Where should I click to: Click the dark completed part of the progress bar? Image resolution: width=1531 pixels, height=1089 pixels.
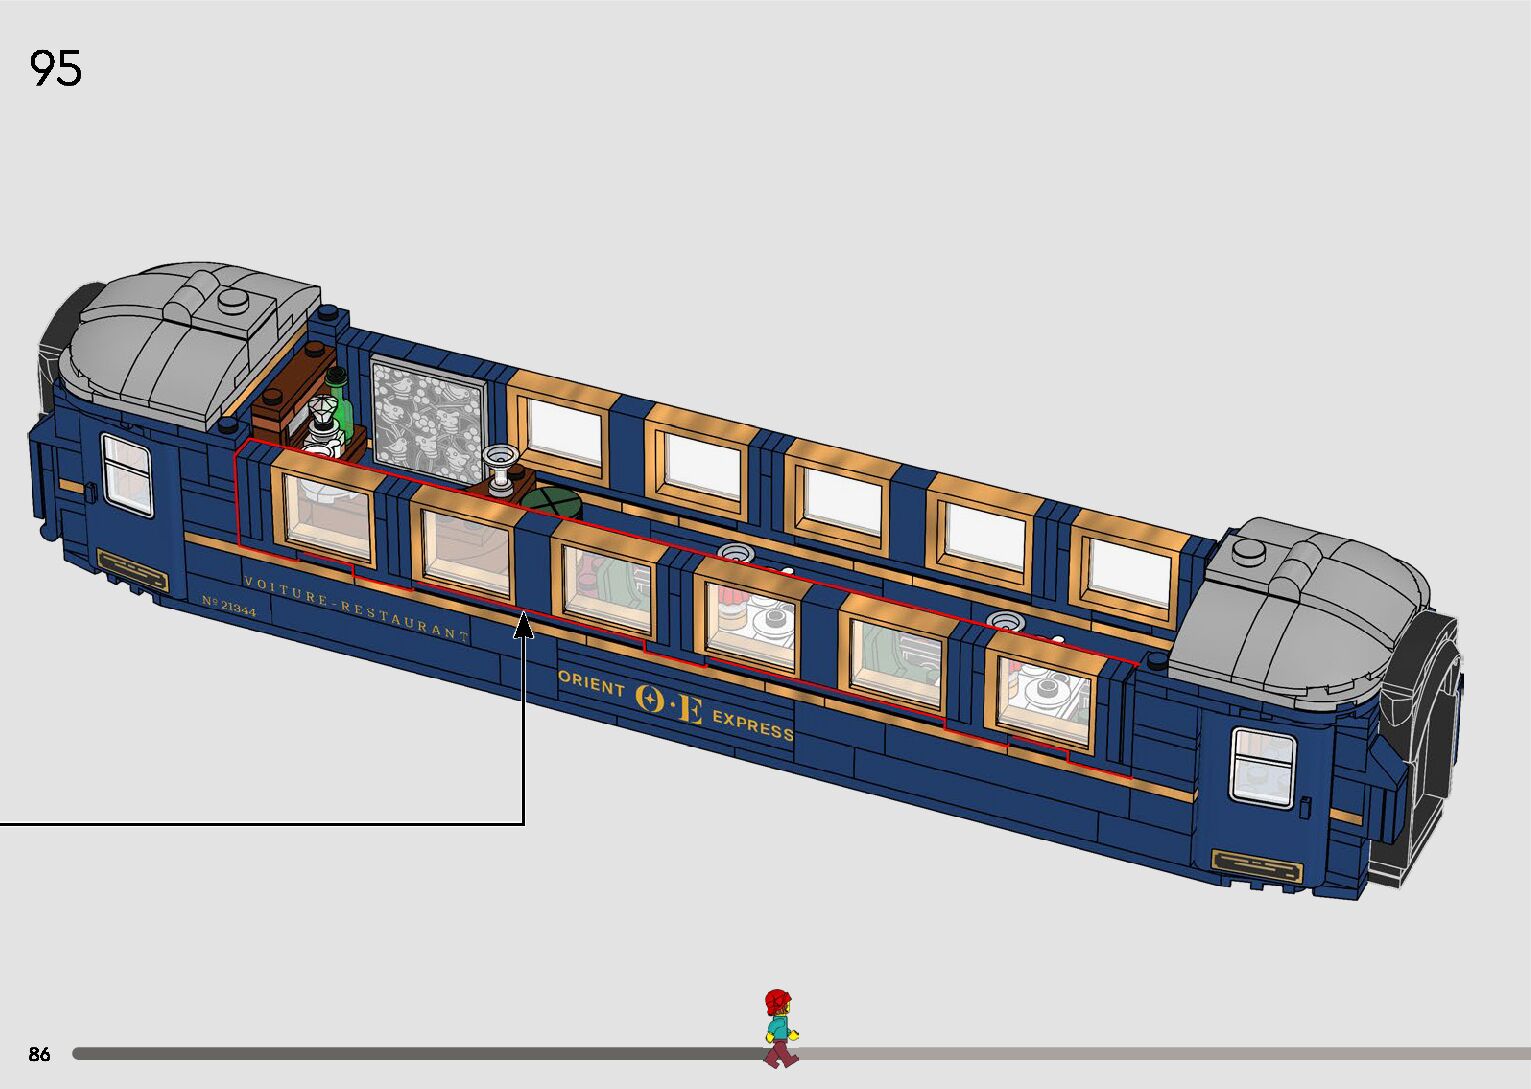click(x=400, y=1054)
